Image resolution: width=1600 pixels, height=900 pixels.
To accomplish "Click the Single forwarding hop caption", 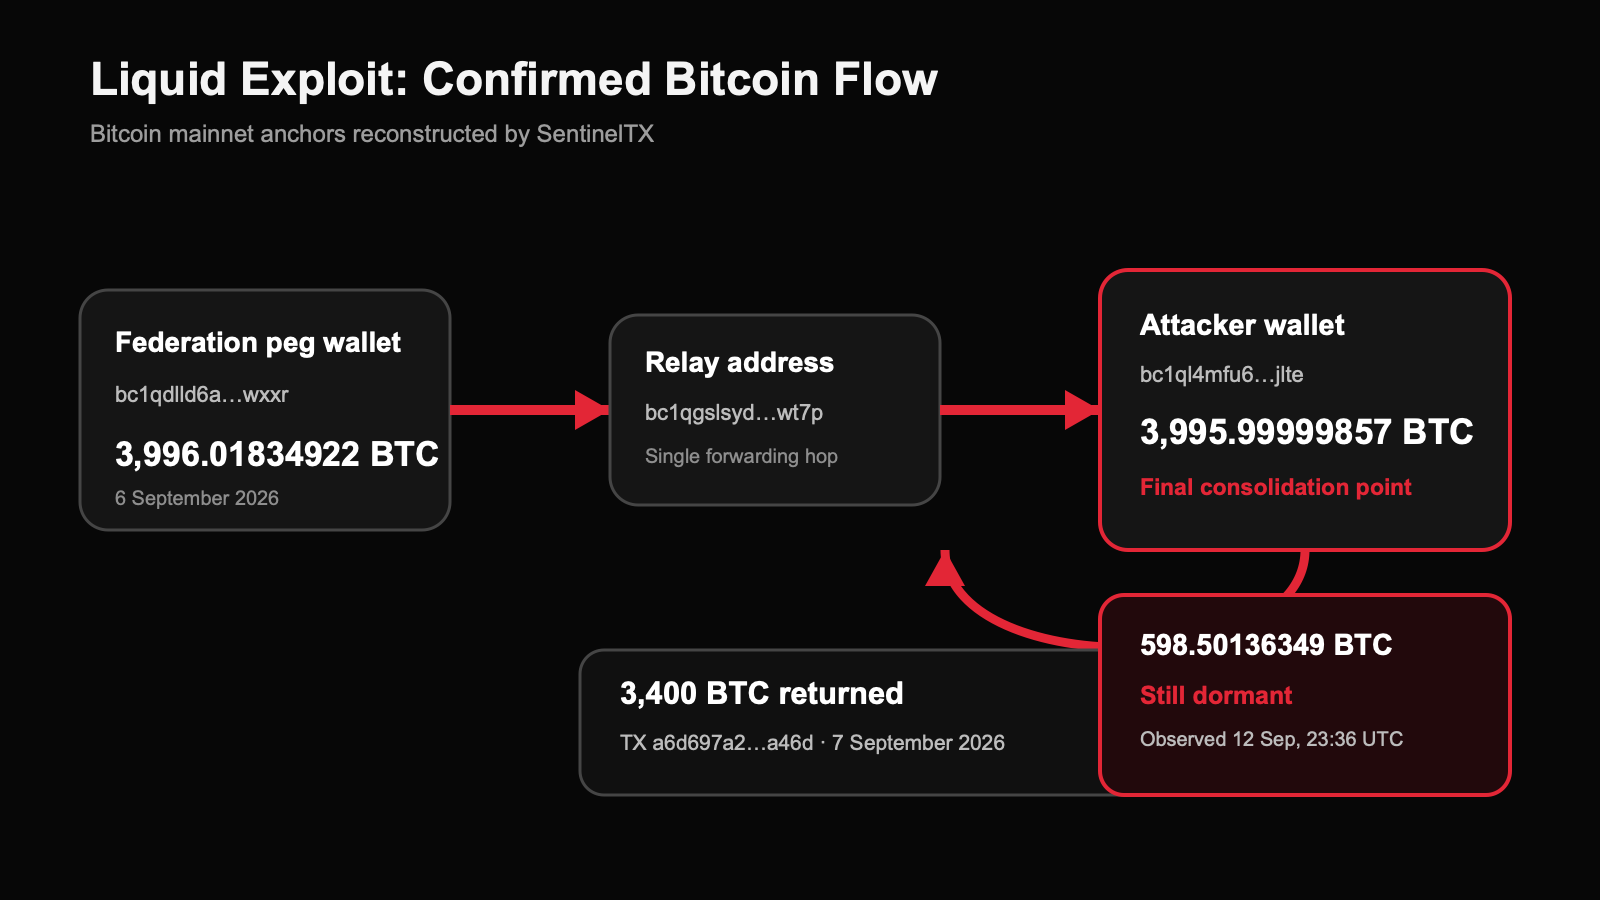I will [741, 456].
